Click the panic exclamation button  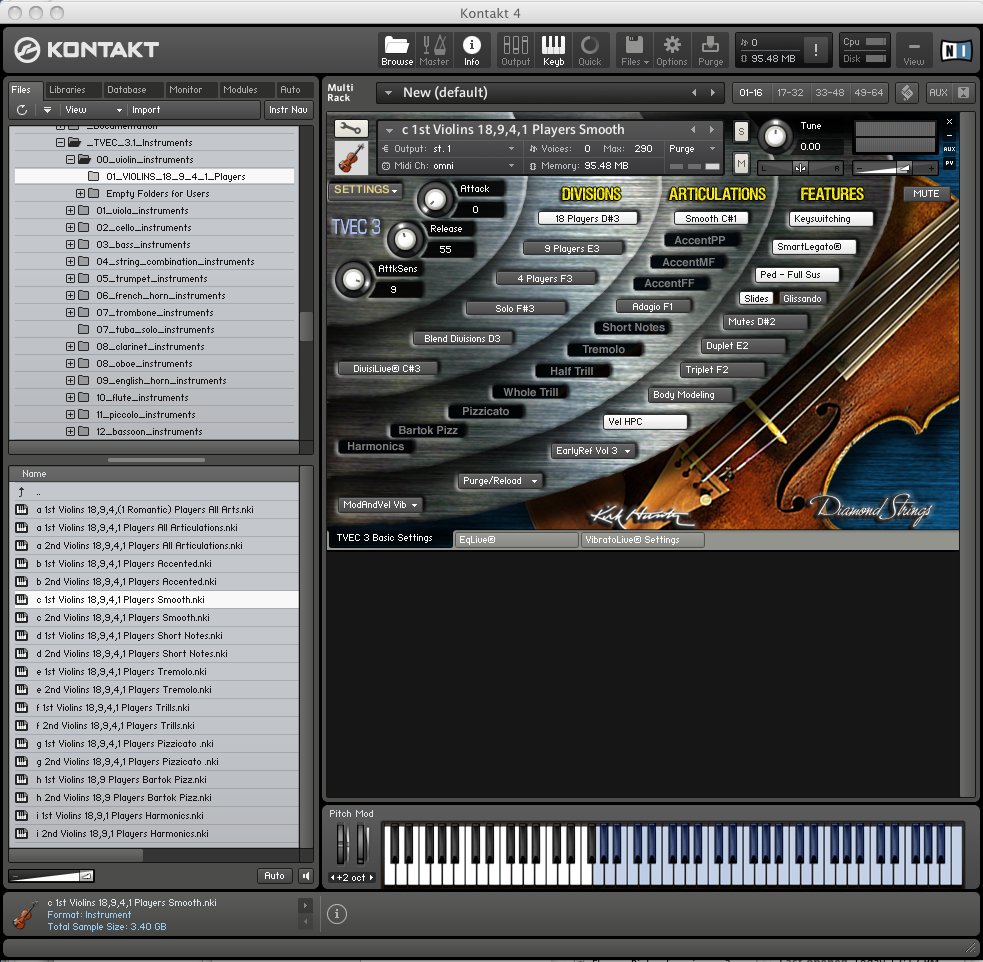(x=815, y=50)
